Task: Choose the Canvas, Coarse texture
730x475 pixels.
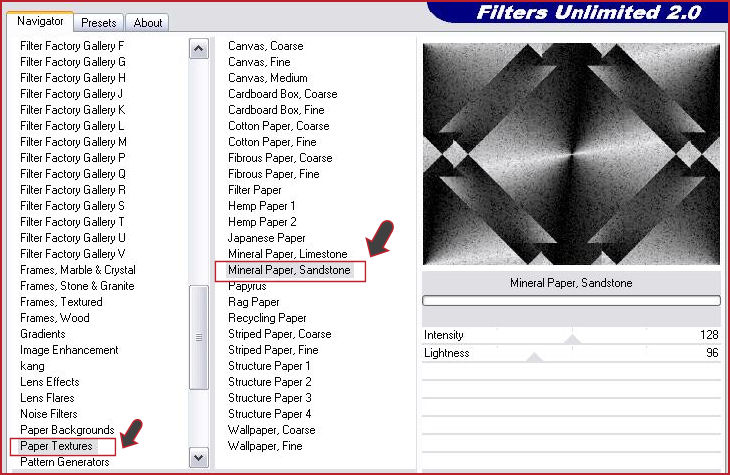Action: (268, 46)
